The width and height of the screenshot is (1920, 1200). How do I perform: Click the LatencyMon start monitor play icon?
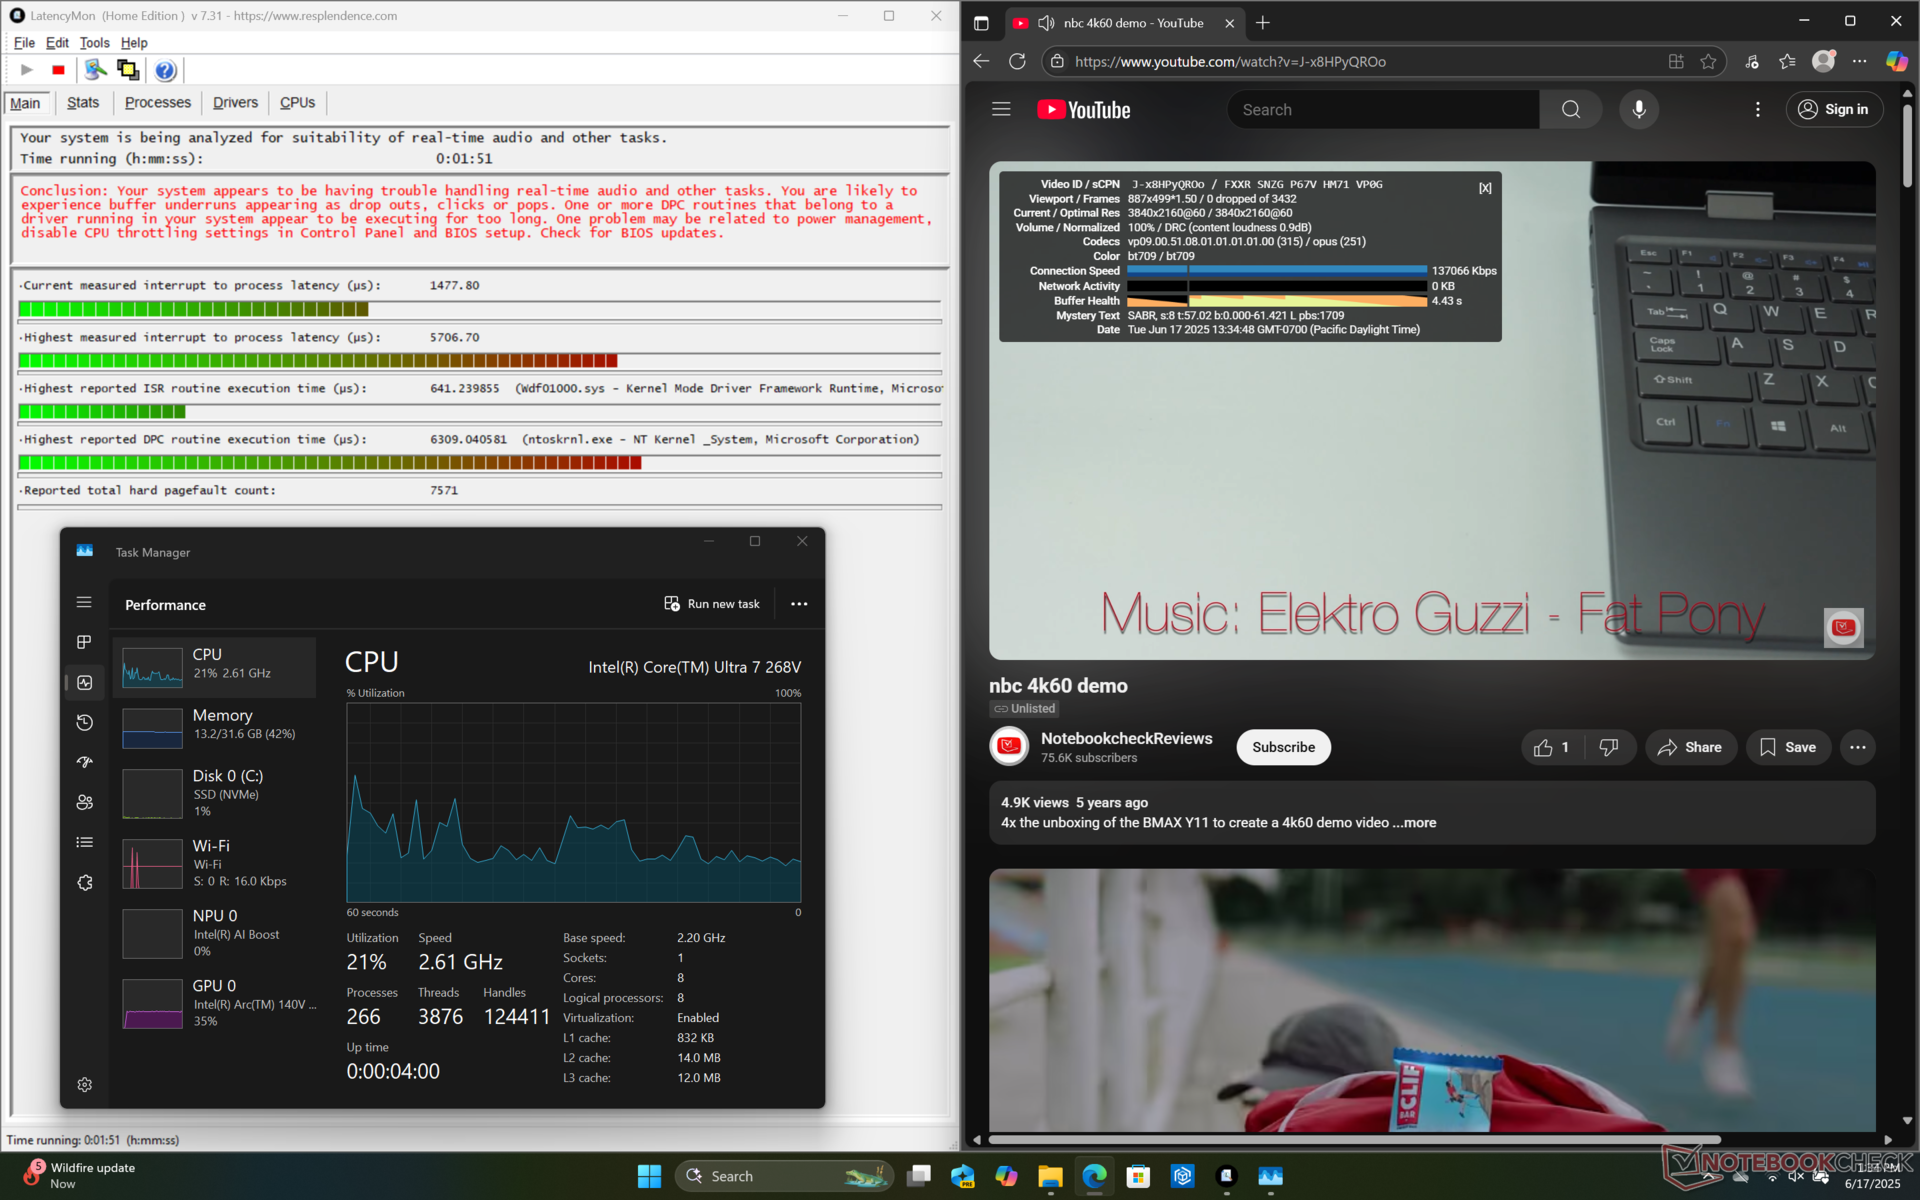(27, 70)
